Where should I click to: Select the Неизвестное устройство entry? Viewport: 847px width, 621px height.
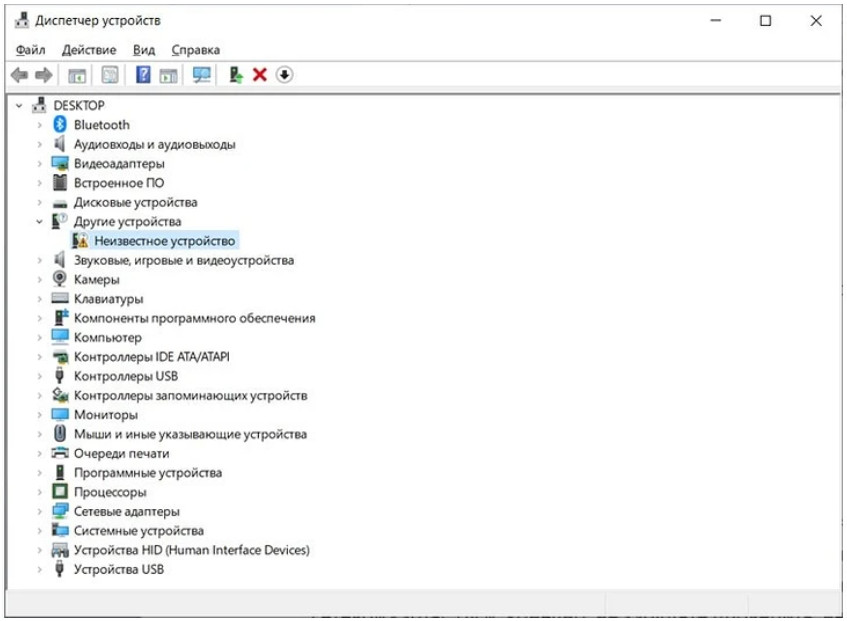click(x=164, y=241)
